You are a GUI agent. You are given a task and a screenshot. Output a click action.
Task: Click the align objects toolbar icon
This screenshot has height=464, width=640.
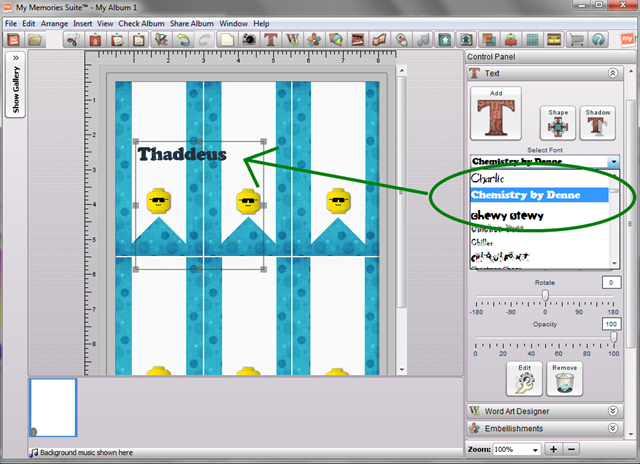(511, 40)
